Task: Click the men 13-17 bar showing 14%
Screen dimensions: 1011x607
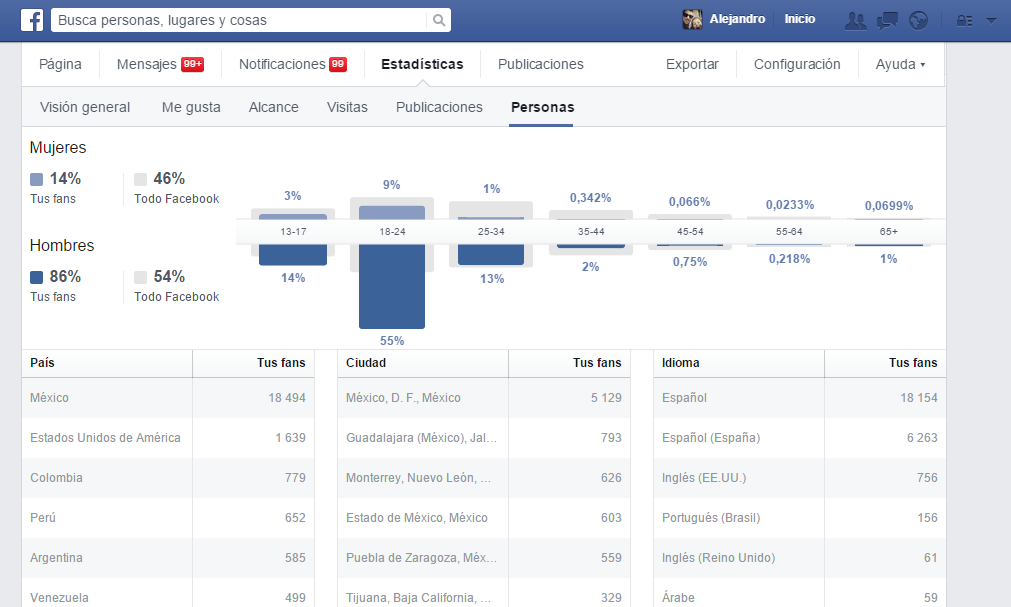Action: (293, 255)
